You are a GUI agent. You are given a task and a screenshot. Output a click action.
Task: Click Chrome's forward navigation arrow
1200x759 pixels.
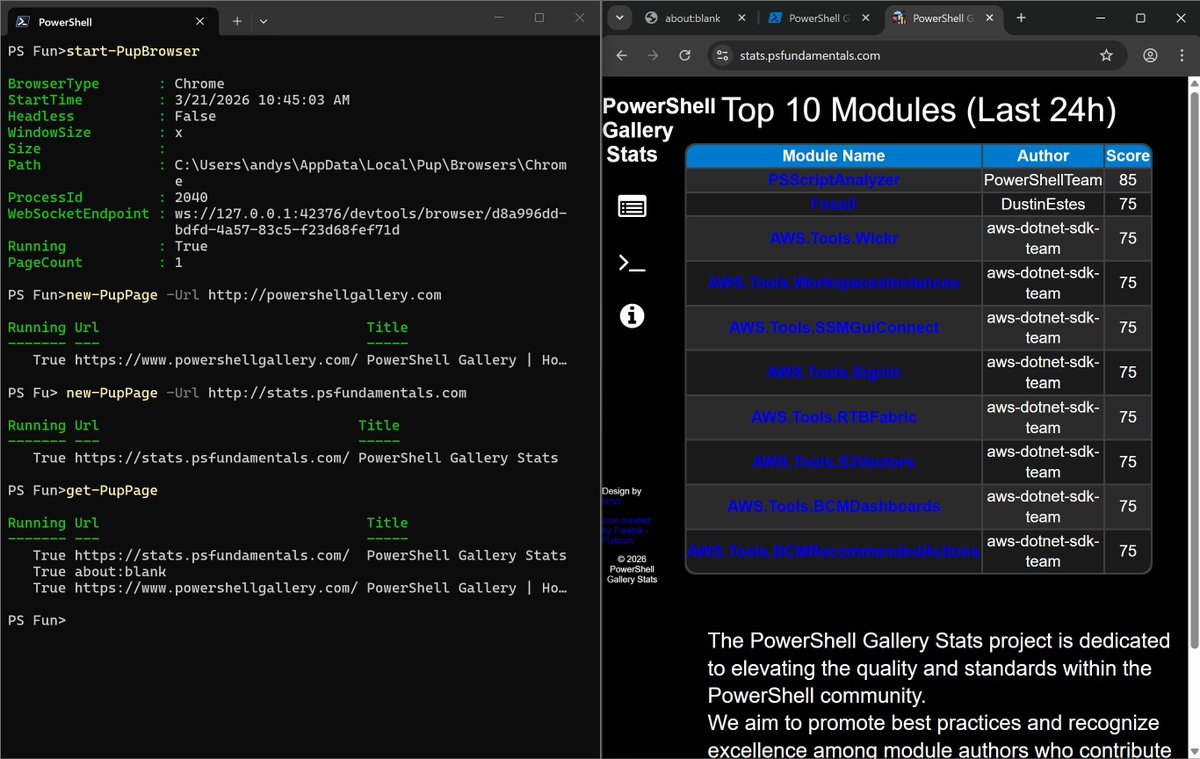pyautogui.click(x=653, y=56)
